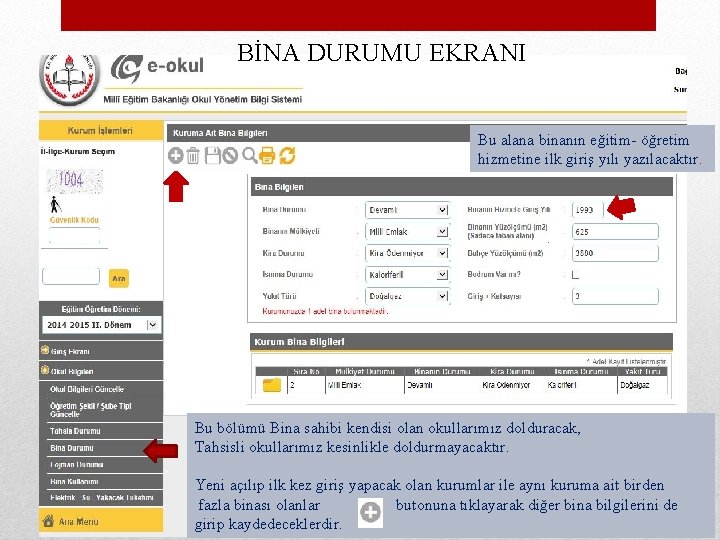Print with the orange printer icon

pos(267,156)
